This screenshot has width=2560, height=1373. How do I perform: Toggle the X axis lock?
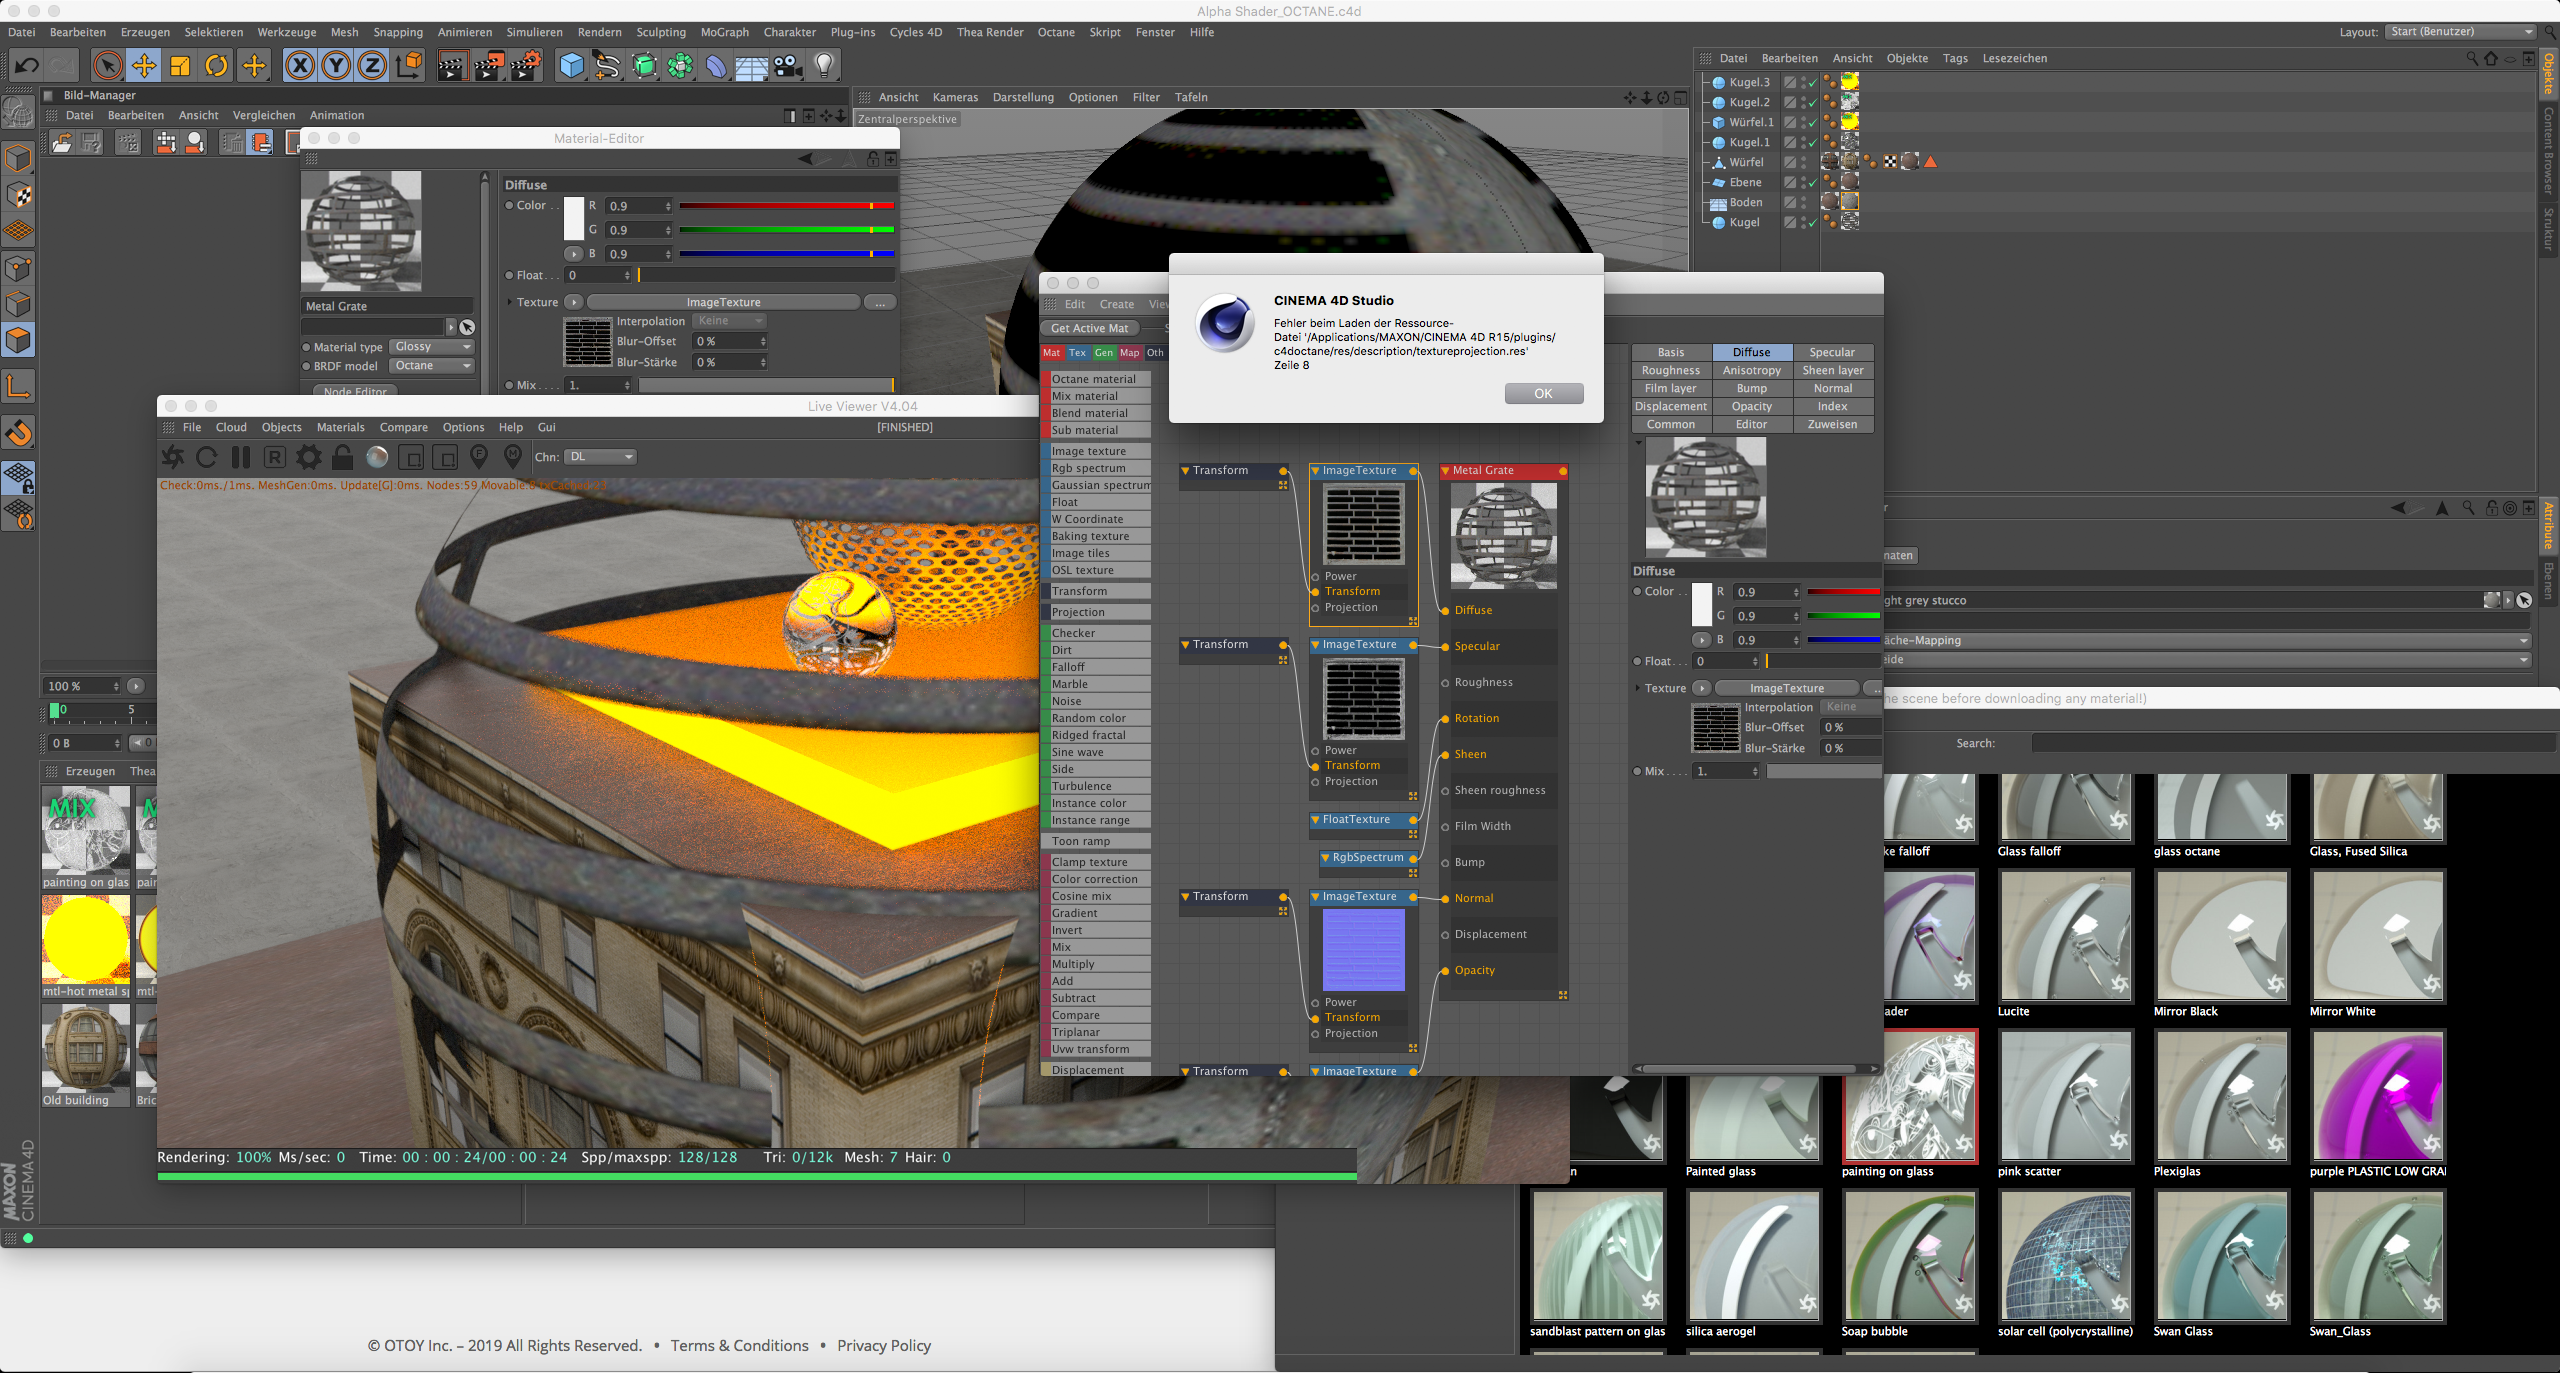[x=299, y=66]
